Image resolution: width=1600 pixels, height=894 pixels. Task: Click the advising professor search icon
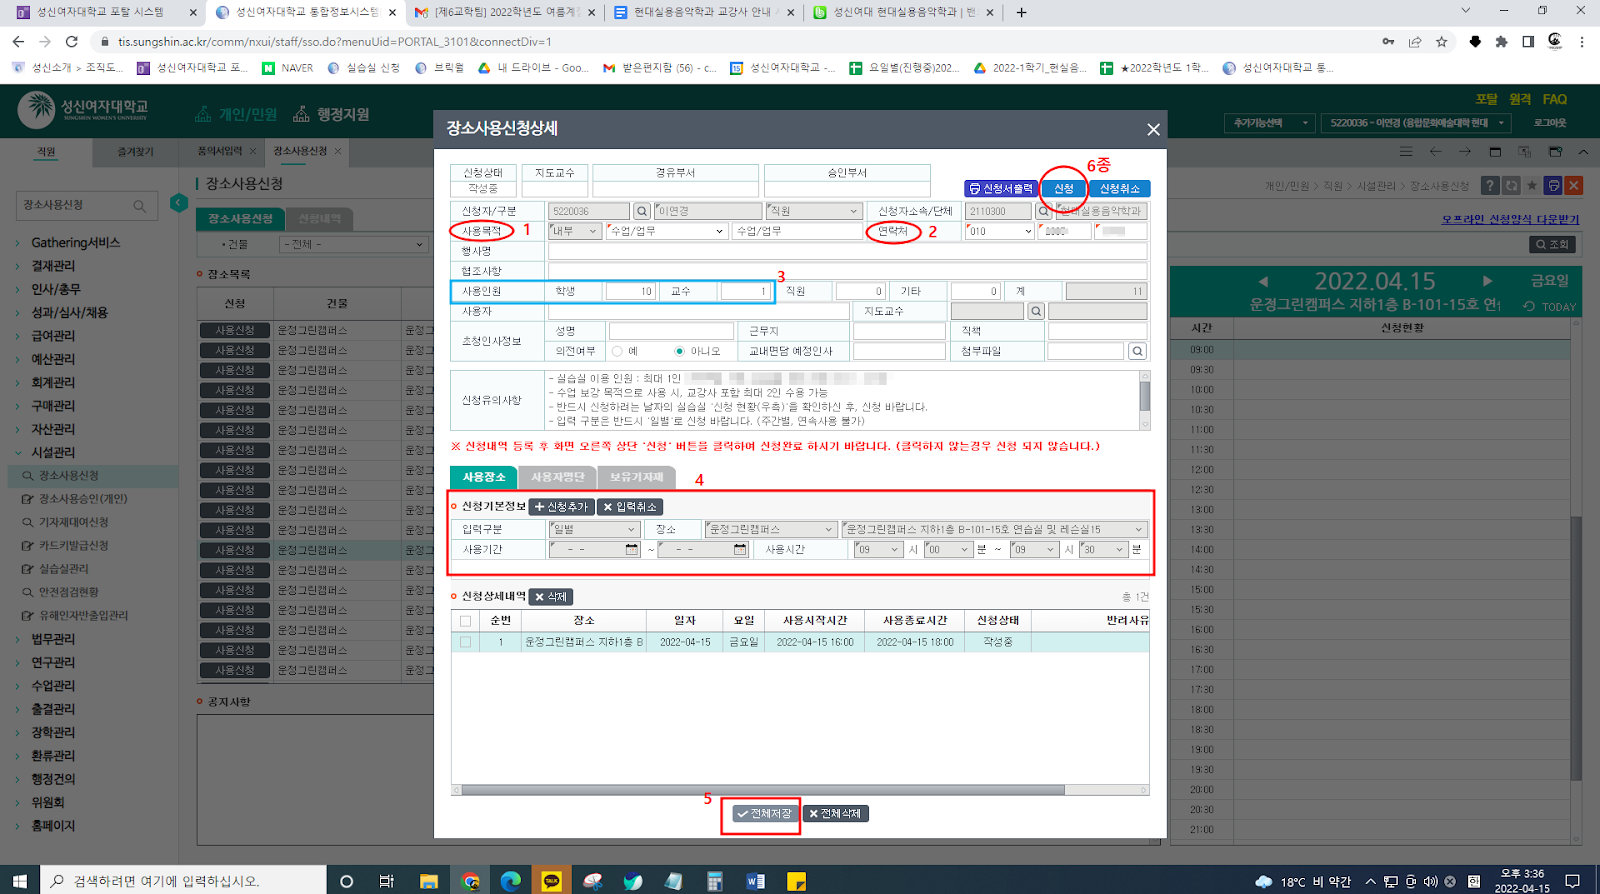coord(1036,311)
